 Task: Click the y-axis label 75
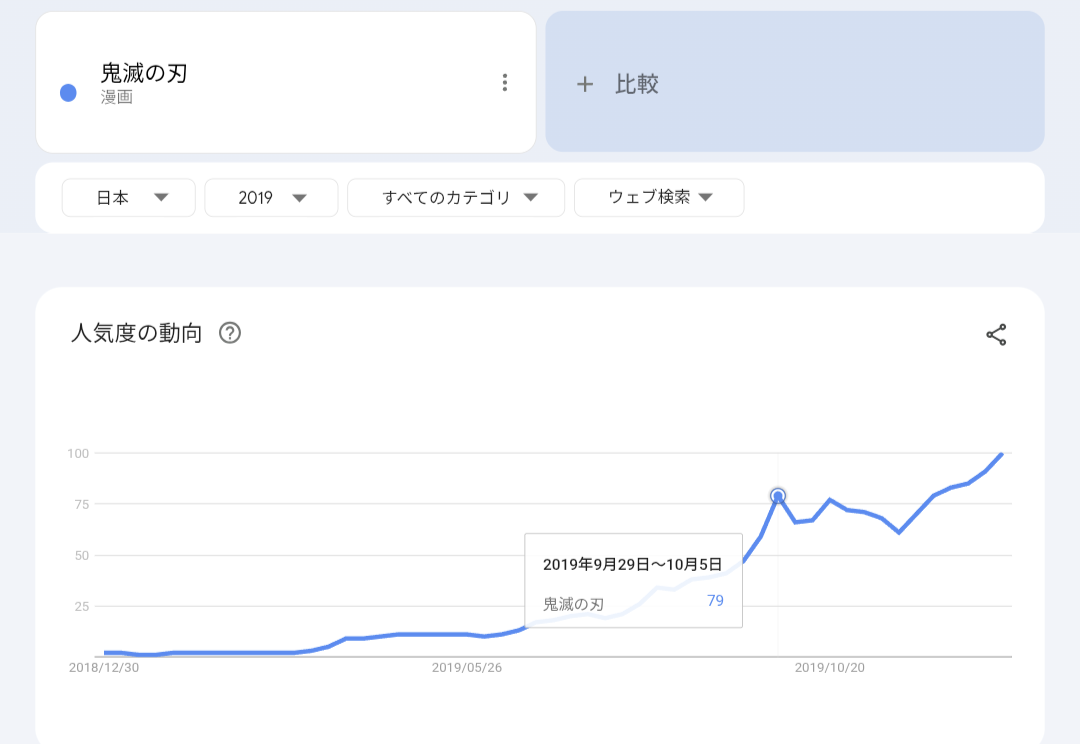[x=82, y=504]
